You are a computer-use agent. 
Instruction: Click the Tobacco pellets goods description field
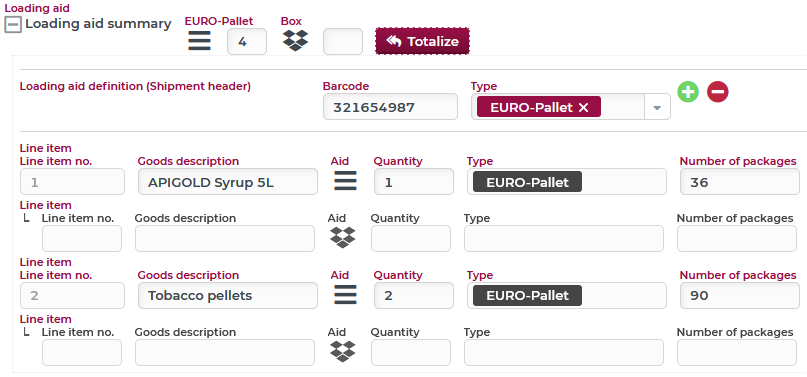pos(227,295)
